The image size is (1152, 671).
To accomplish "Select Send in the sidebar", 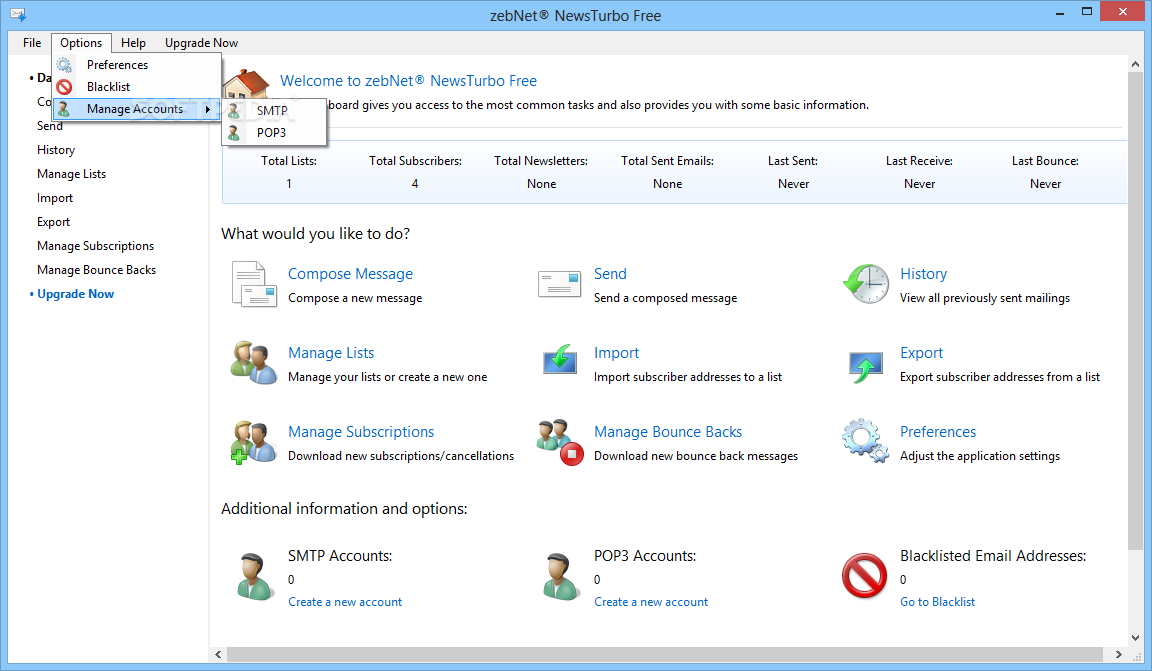I will click(x=50, y=126).
